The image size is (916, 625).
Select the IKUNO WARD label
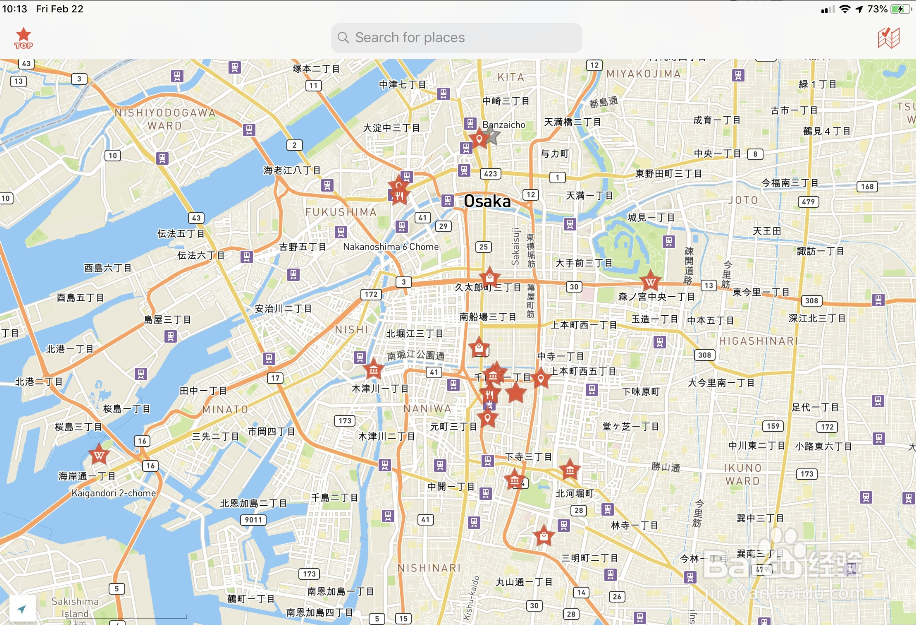point(743,474)
